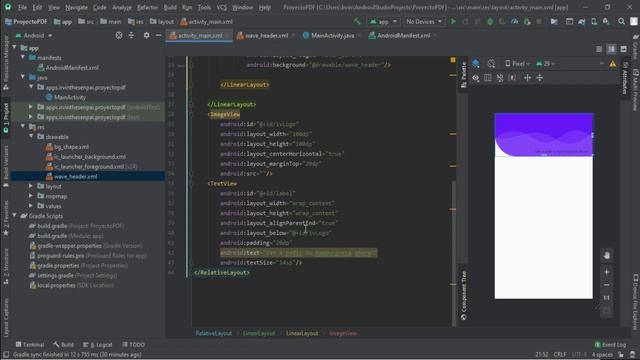This screenshot has width=640, height=360.
Task: Click the Make Project hammer icon
Action: click(x=357, y=22)
